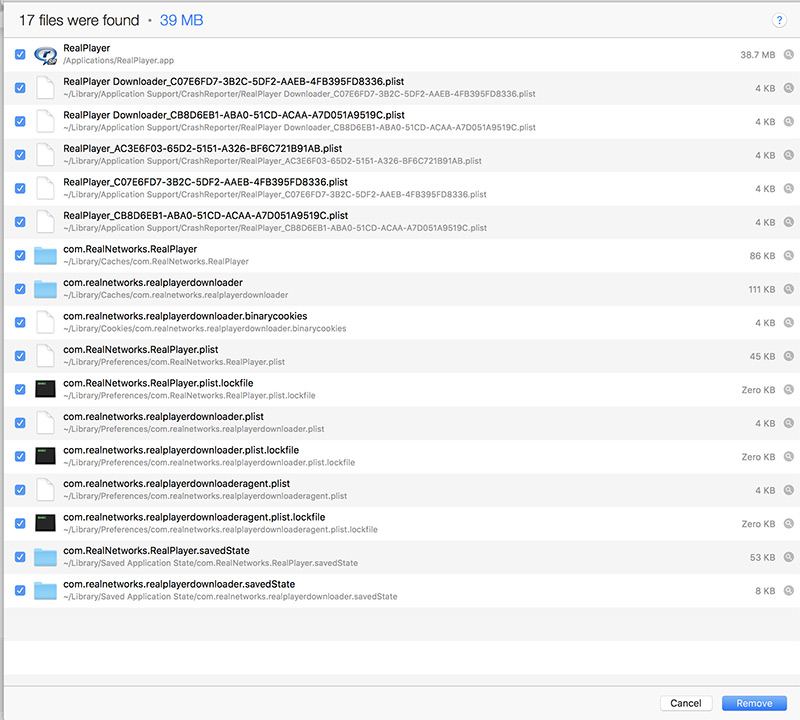Click magnifier icon for RealPlayer Downloader_CB8D6EB1 plist
This screenshot has width=800, height=720.
point(789,121)
